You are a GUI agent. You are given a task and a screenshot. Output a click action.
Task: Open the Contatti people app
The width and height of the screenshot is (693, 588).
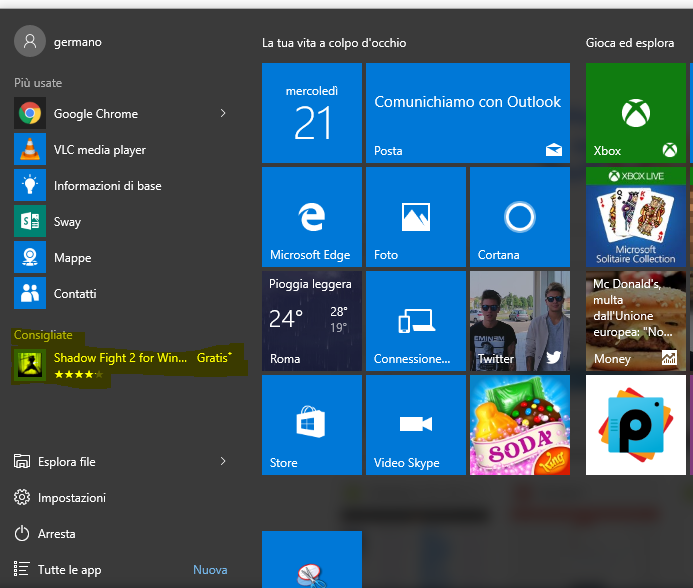(122, 293)
